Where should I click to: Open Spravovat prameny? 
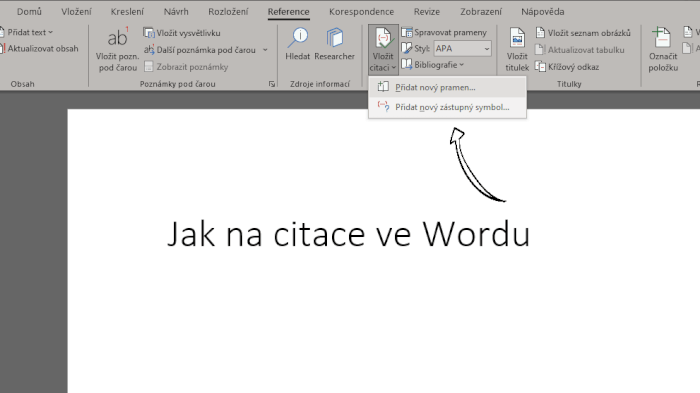(x=444, y=33)
